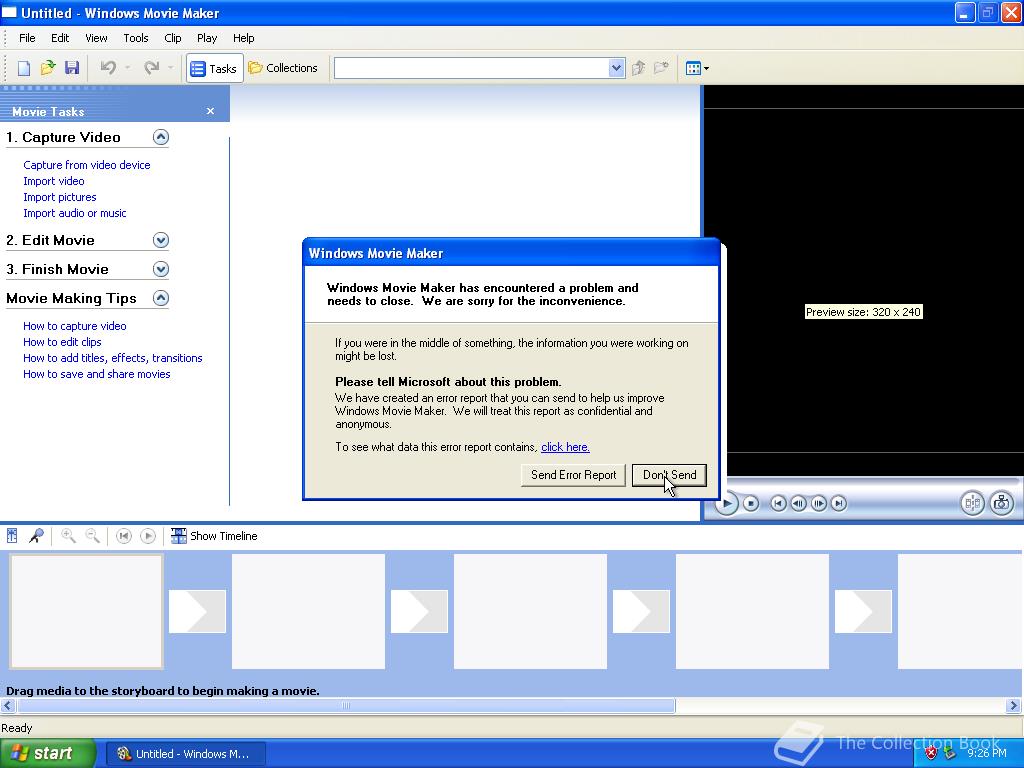Click the Stop button in the monitor

751,504
